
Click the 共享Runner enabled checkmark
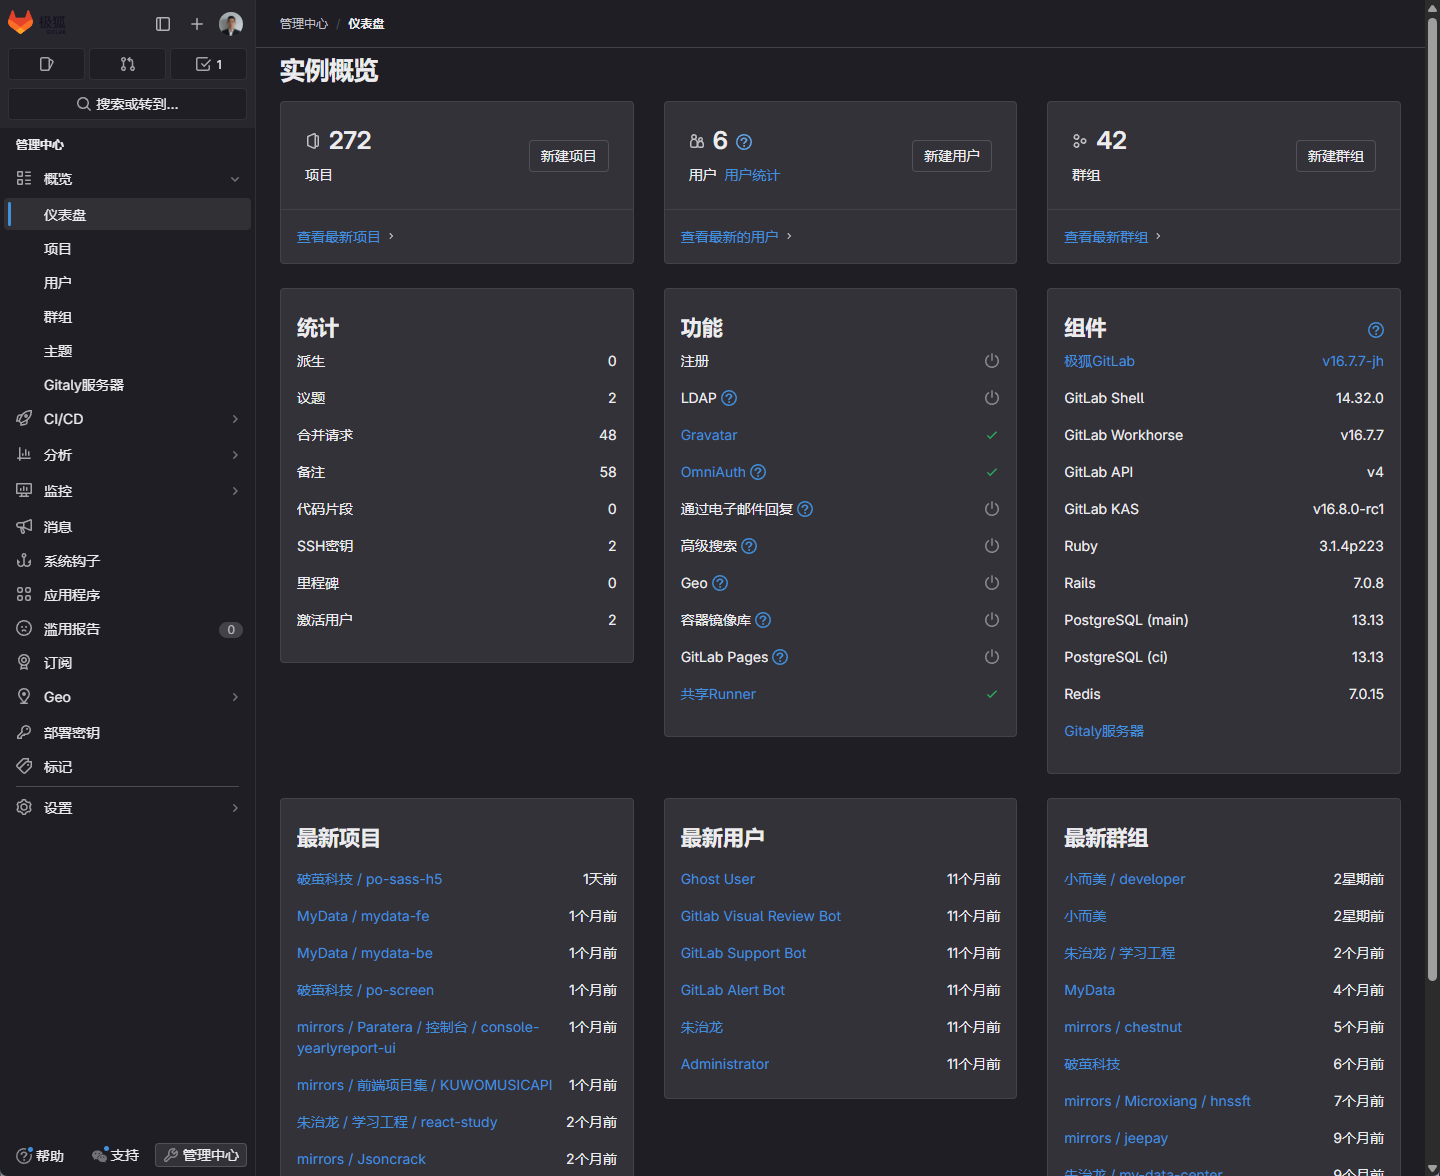(992, 694)
